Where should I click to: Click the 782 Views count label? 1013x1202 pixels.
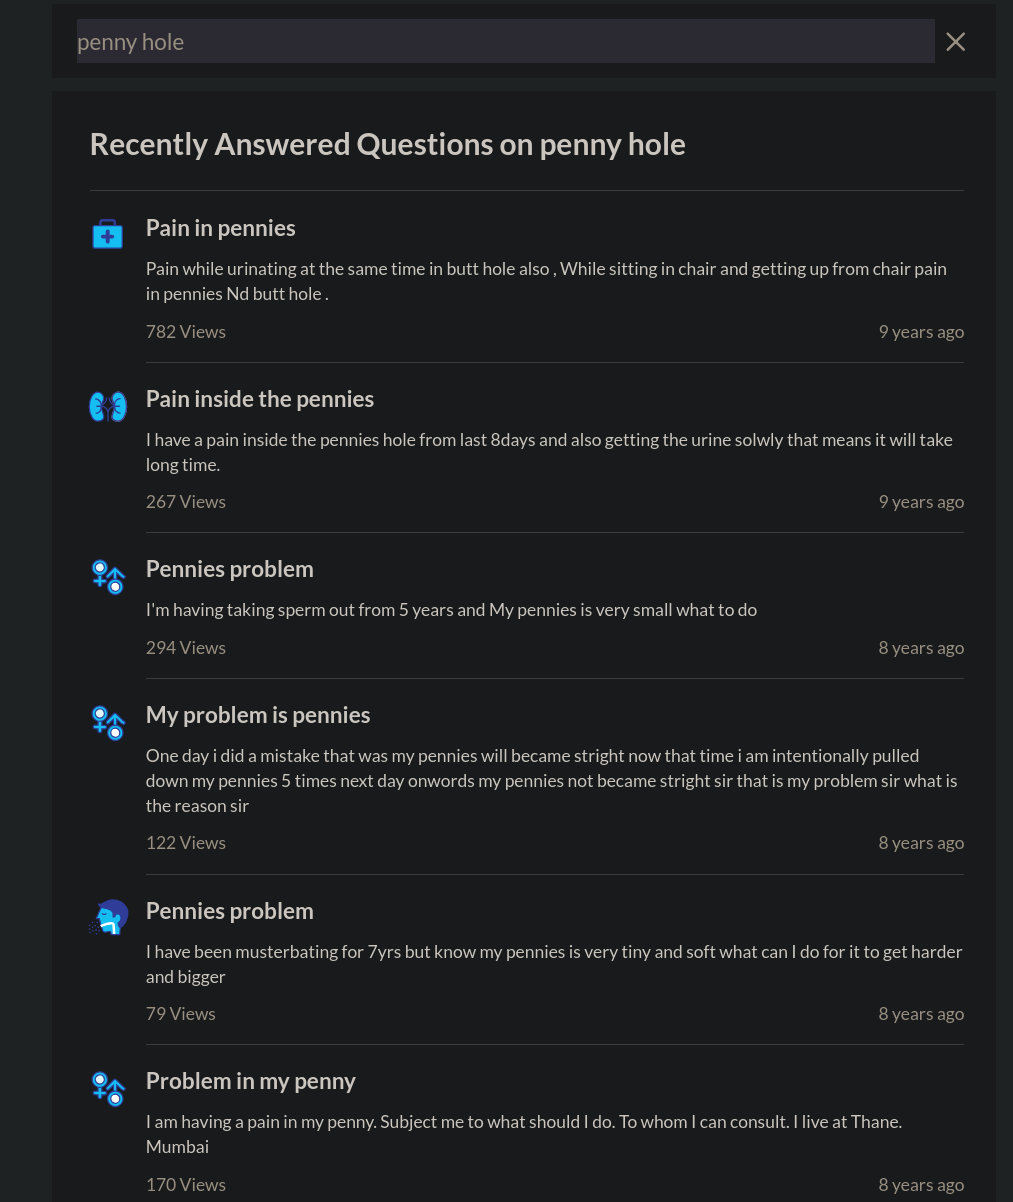click(186, 332)
